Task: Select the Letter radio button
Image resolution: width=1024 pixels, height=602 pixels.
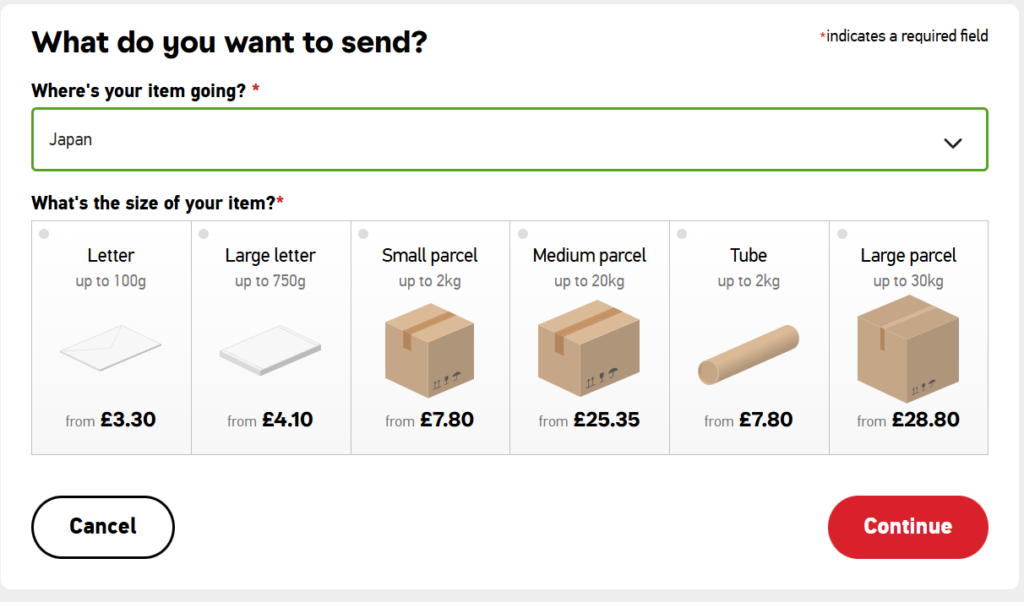Action: click(44, 234)
